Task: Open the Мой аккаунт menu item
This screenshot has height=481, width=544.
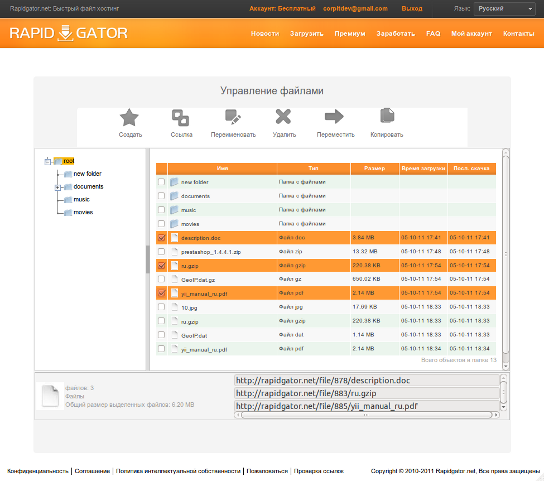Action: [472, 34]
